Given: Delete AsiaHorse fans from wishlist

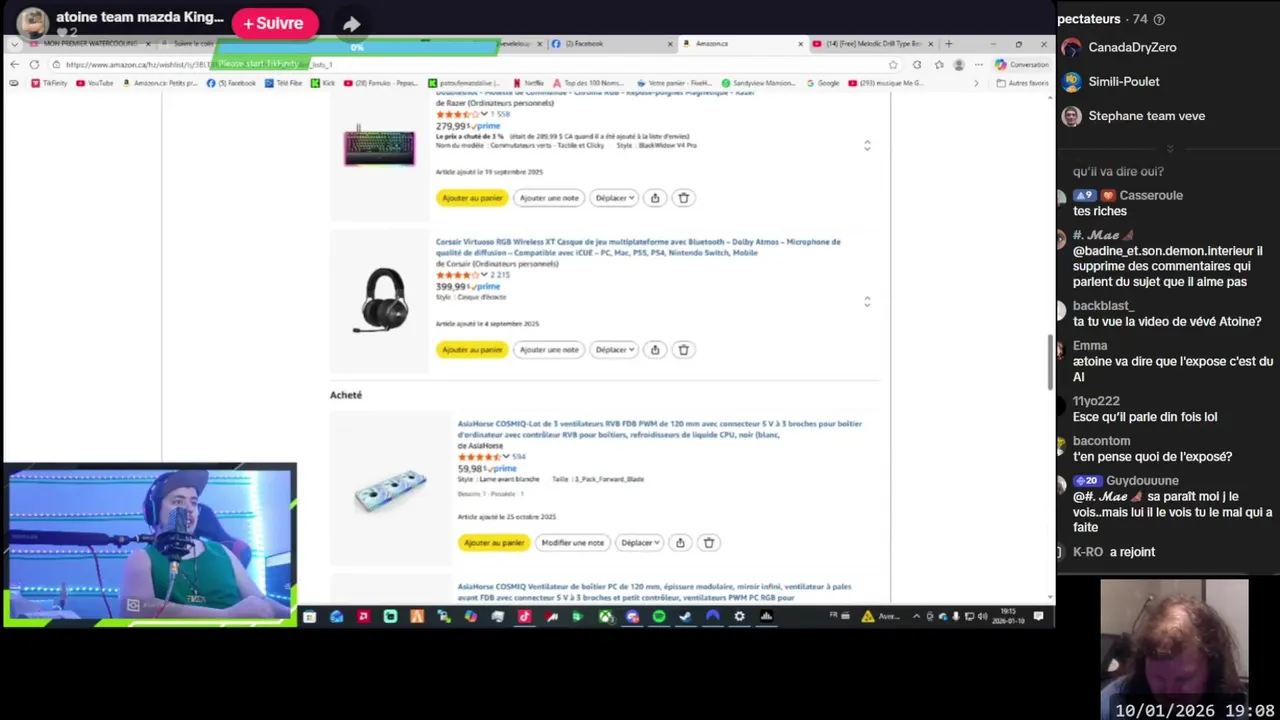Looking at the screenshot, I should pyautogui.click(x=709, y=543).
